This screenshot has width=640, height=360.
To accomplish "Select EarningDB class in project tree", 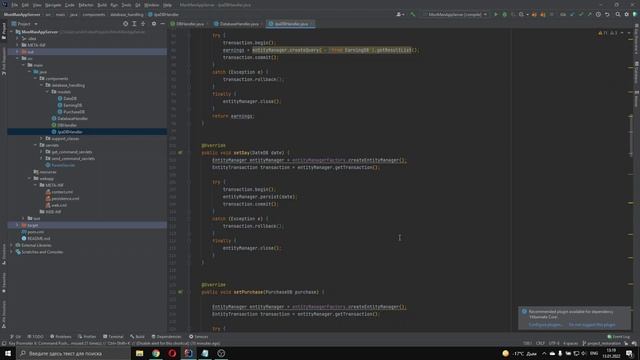I will coord(72,105).
